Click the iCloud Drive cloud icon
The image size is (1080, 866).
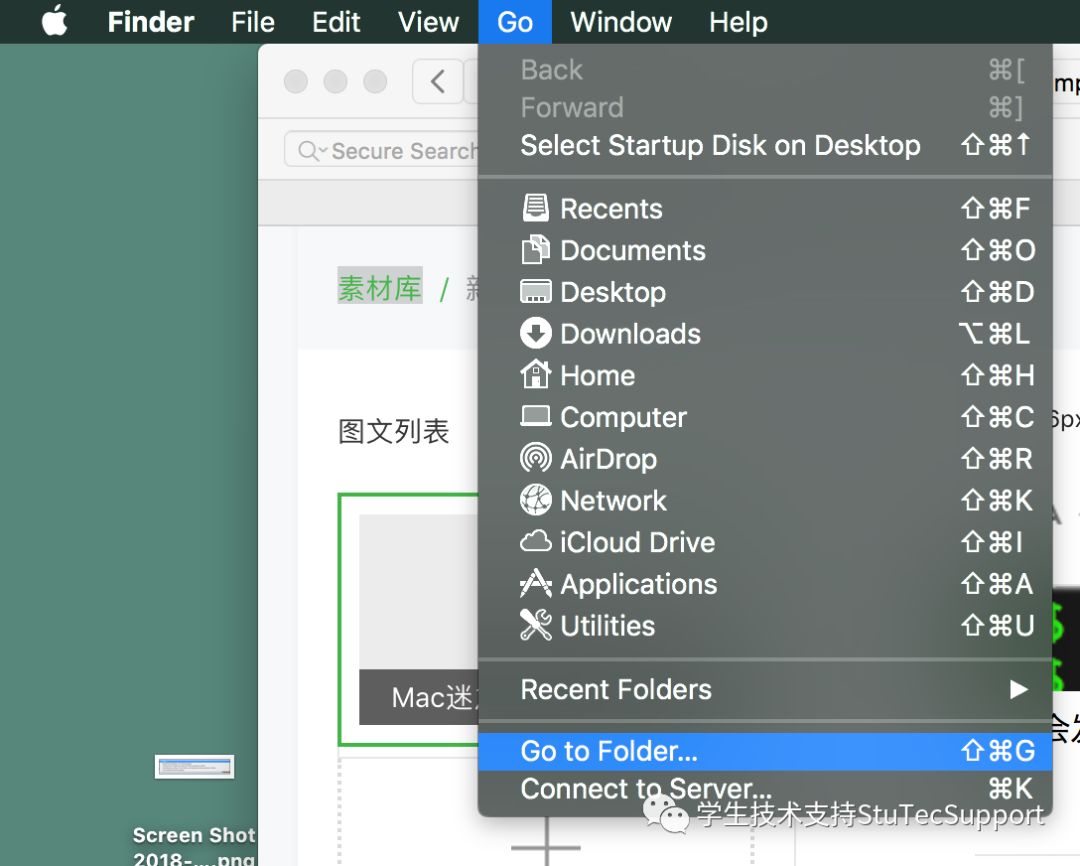tap(536, 542)
